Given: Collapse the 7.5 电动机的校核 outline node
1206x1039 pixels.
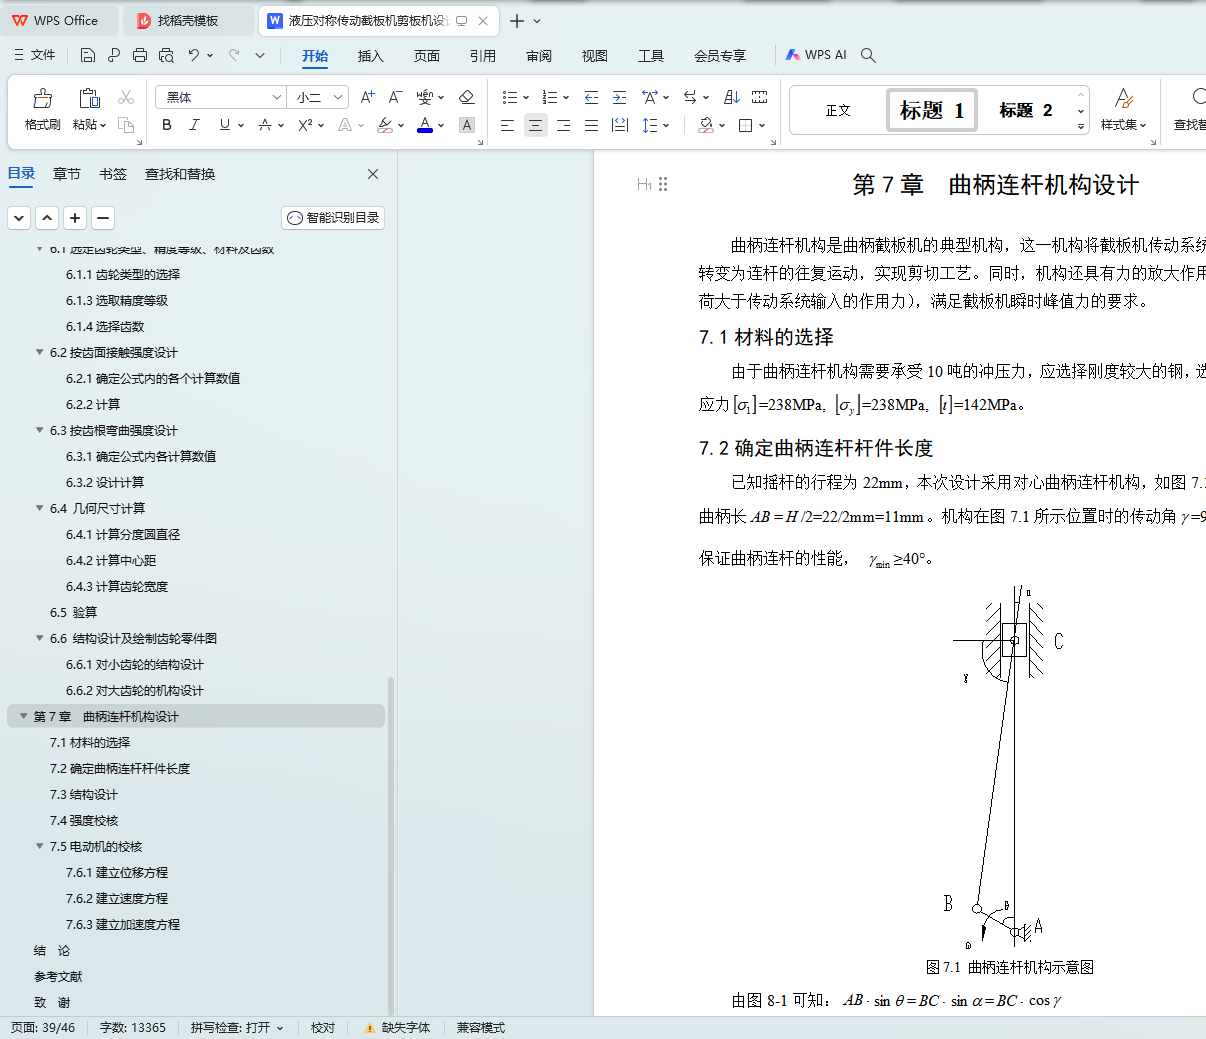Looking at the screenshot, I should pyautogui.click(x=39, y=846).
